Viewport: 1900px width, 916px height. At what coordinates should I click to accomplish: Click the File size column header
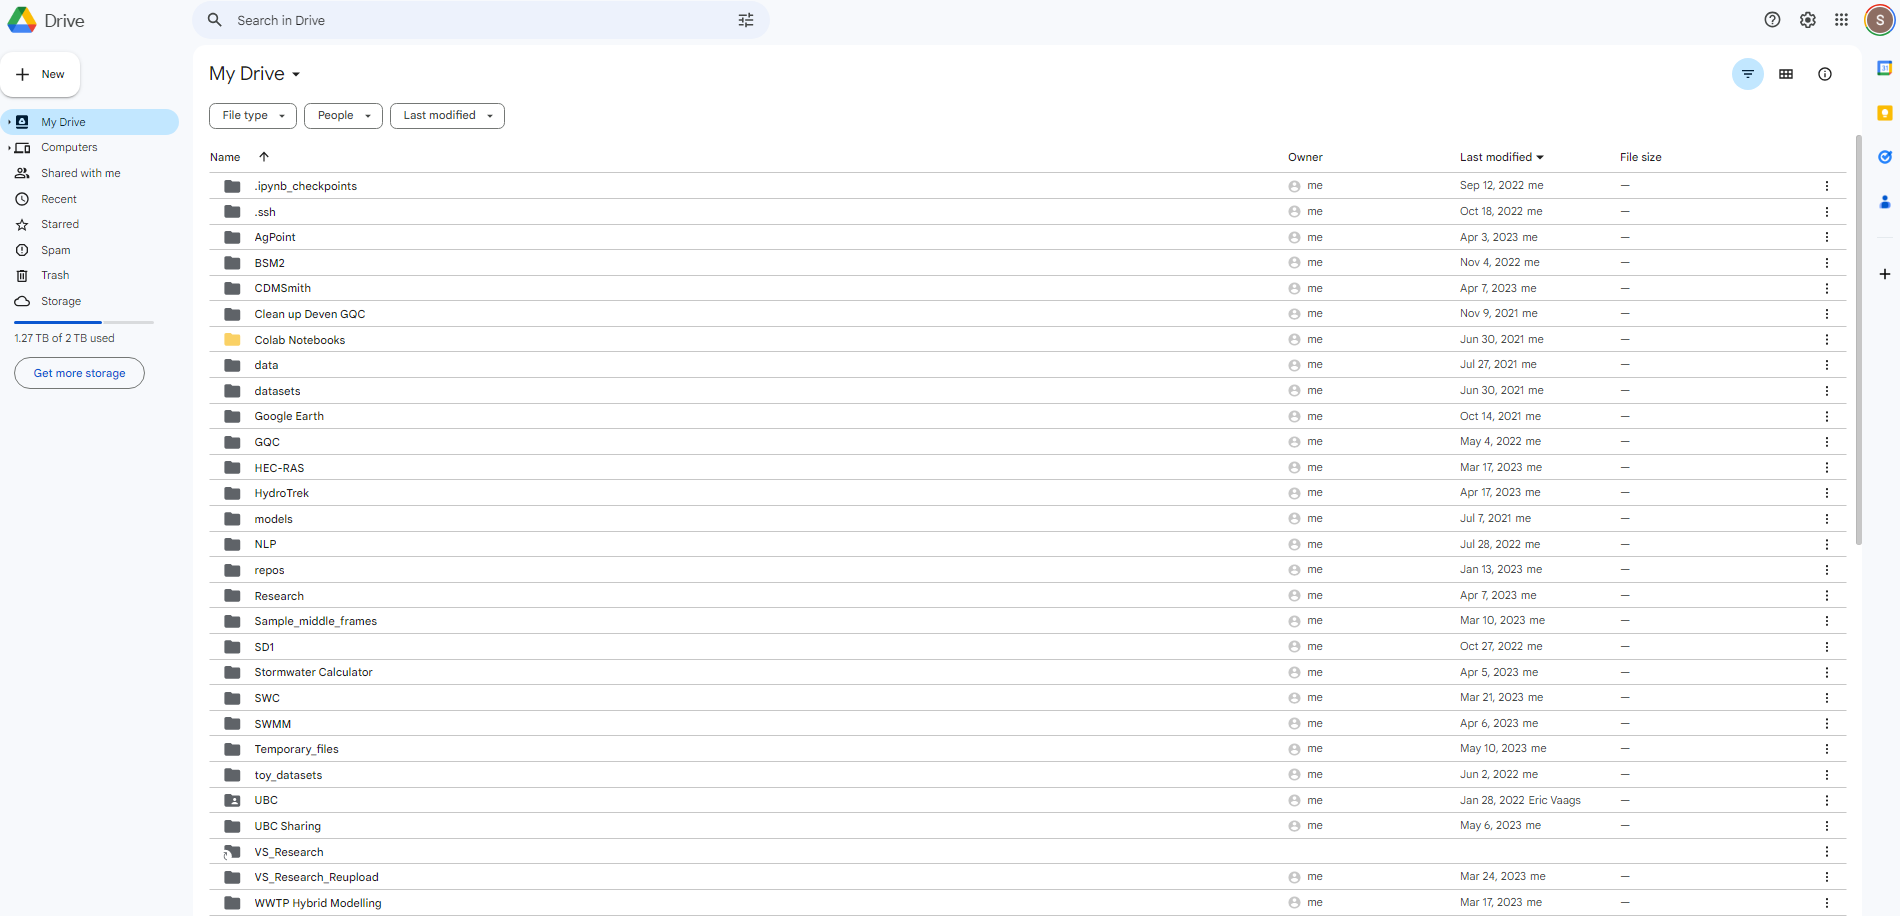[x=1640, y=157]
